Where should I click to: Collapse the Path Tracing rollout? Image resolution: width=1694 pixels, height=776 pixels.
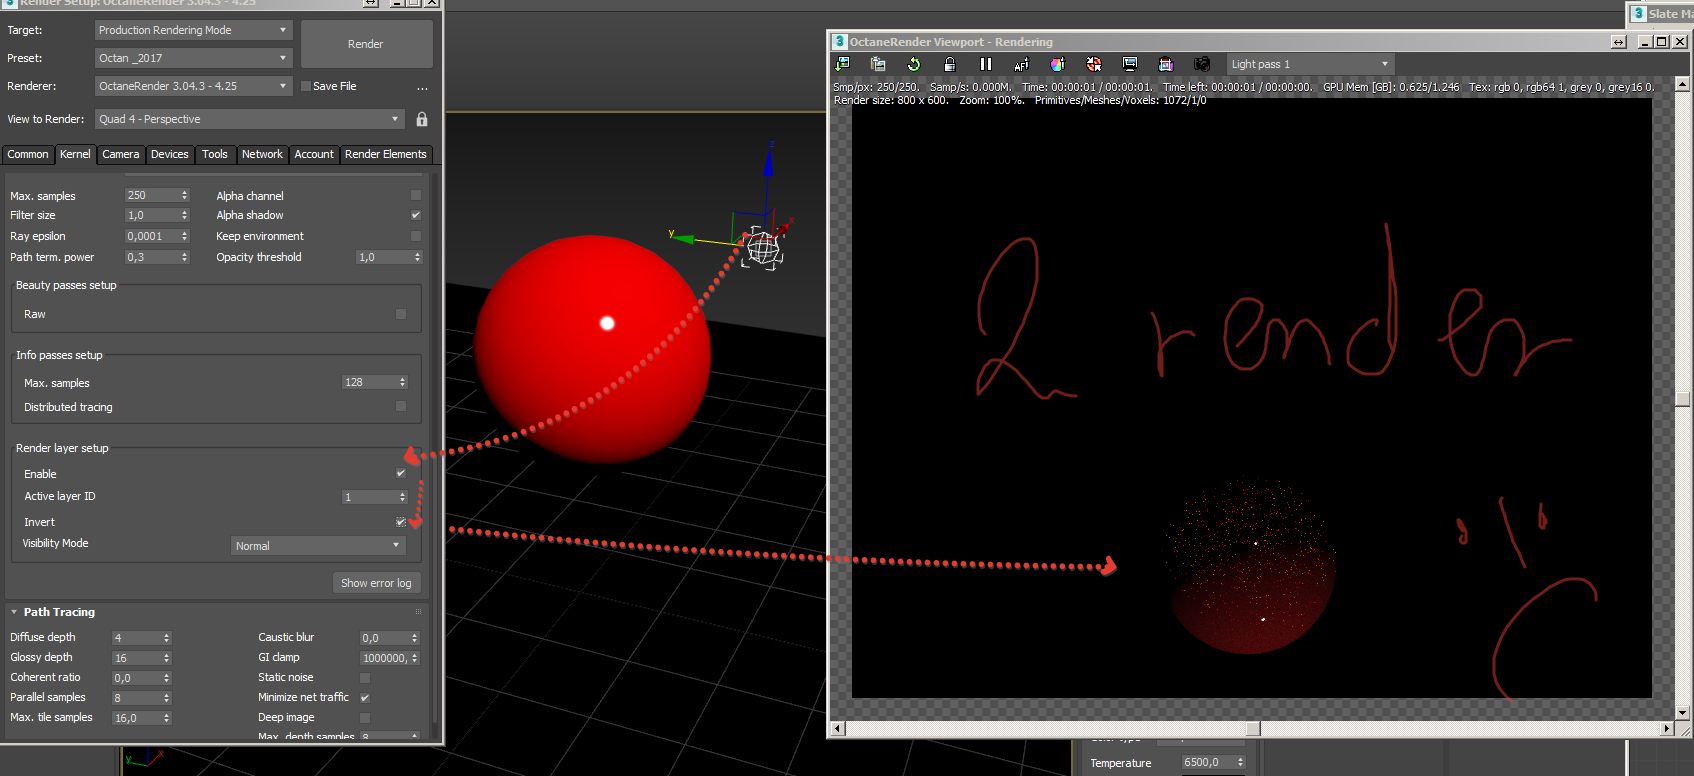click(14, 612)
